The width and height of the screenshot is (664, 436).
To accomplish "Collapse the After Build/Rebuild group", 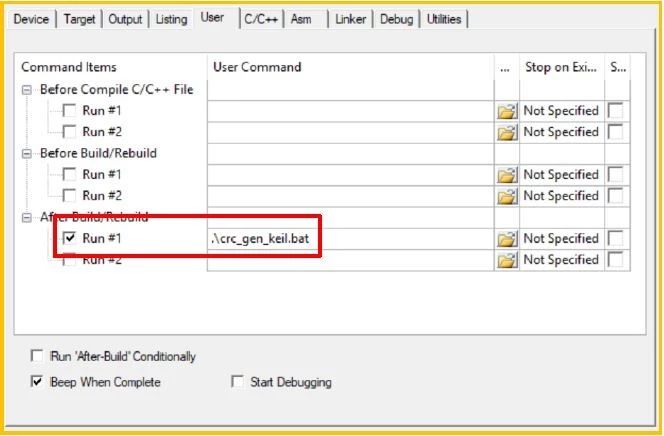I will pos(27,218).
